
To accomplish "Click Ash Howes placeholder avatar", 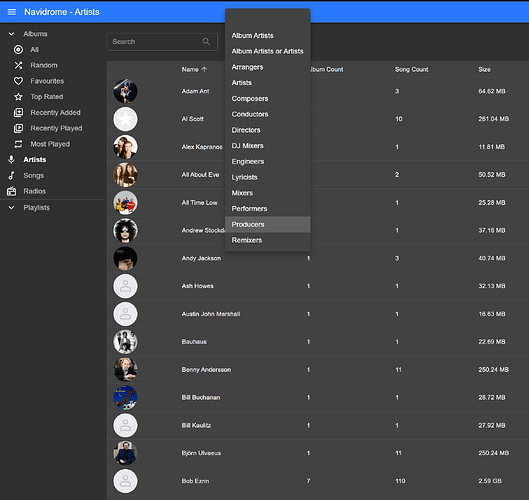I will click(125, 286).
